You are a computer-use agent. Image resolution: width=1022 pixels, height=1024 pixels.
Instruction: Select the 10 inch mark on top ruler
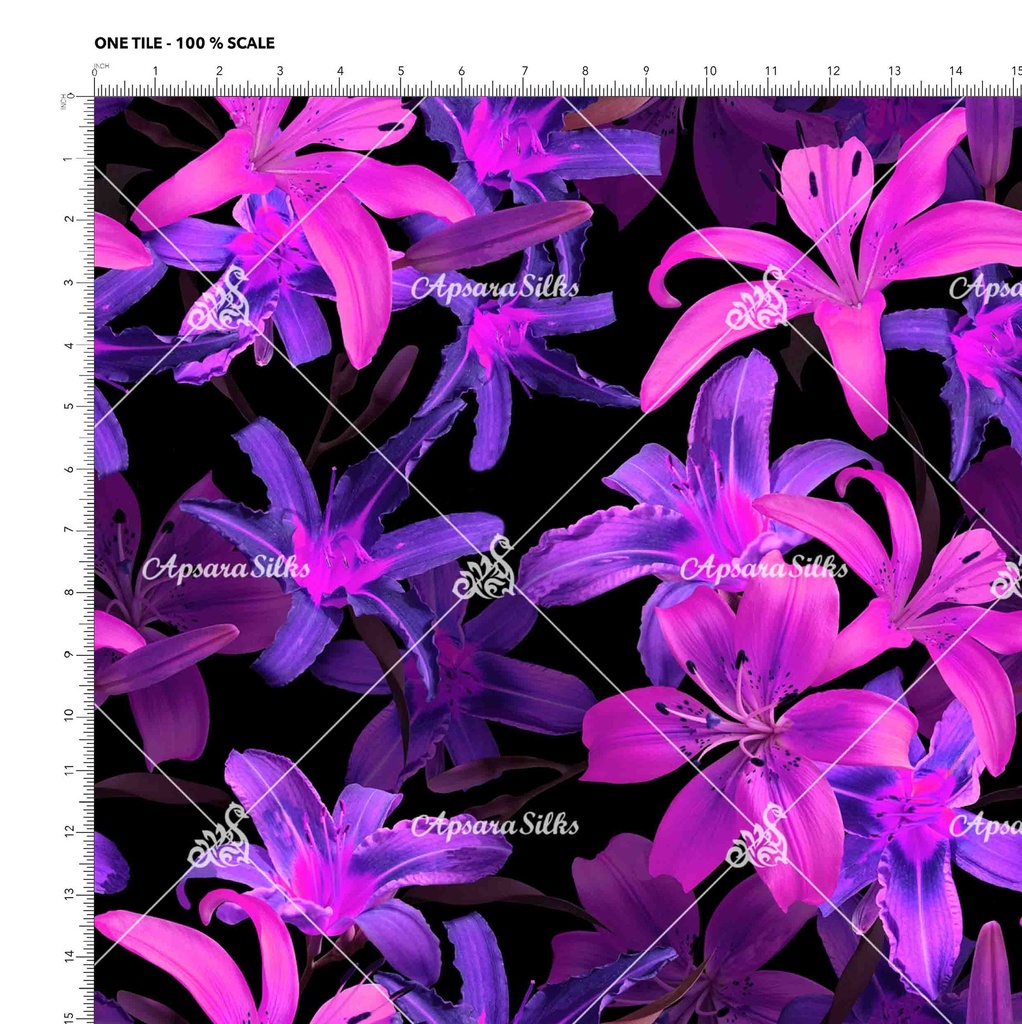point(709,72)
